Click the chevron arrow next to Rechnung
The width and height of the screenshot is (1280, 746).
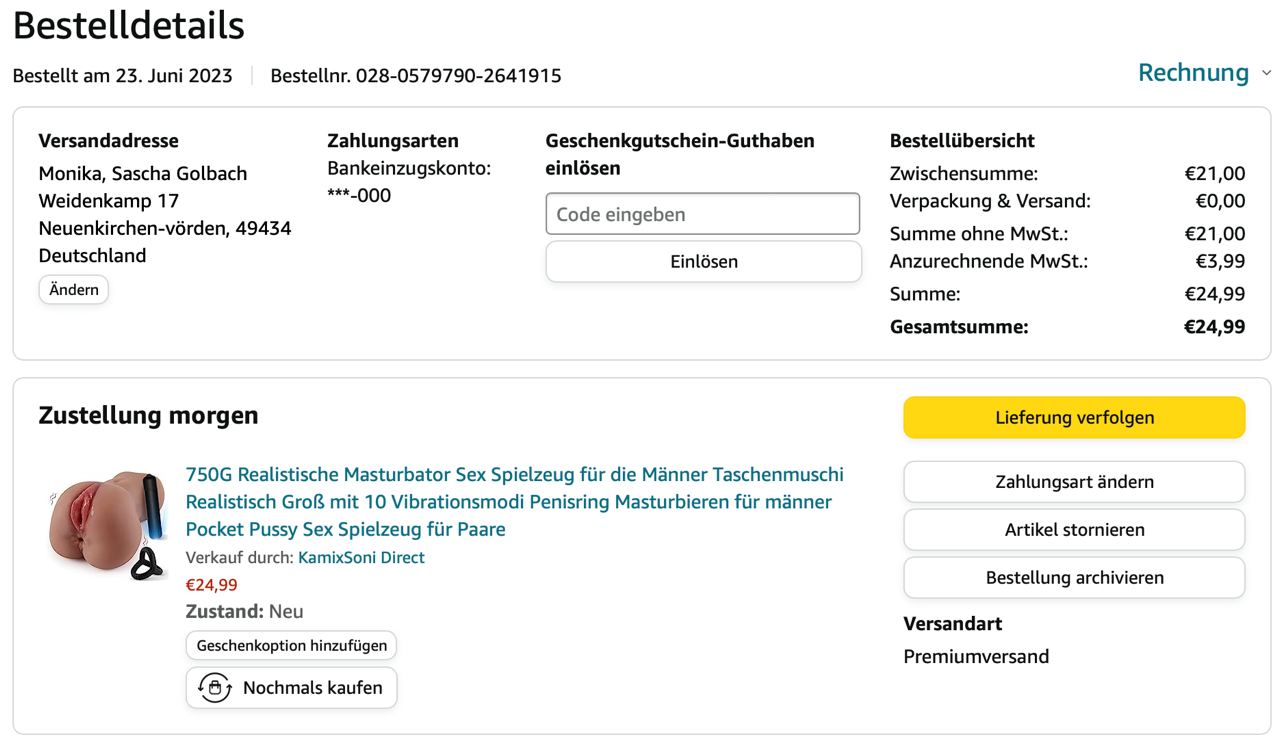pyautogui.click(x=1266, y=73)
